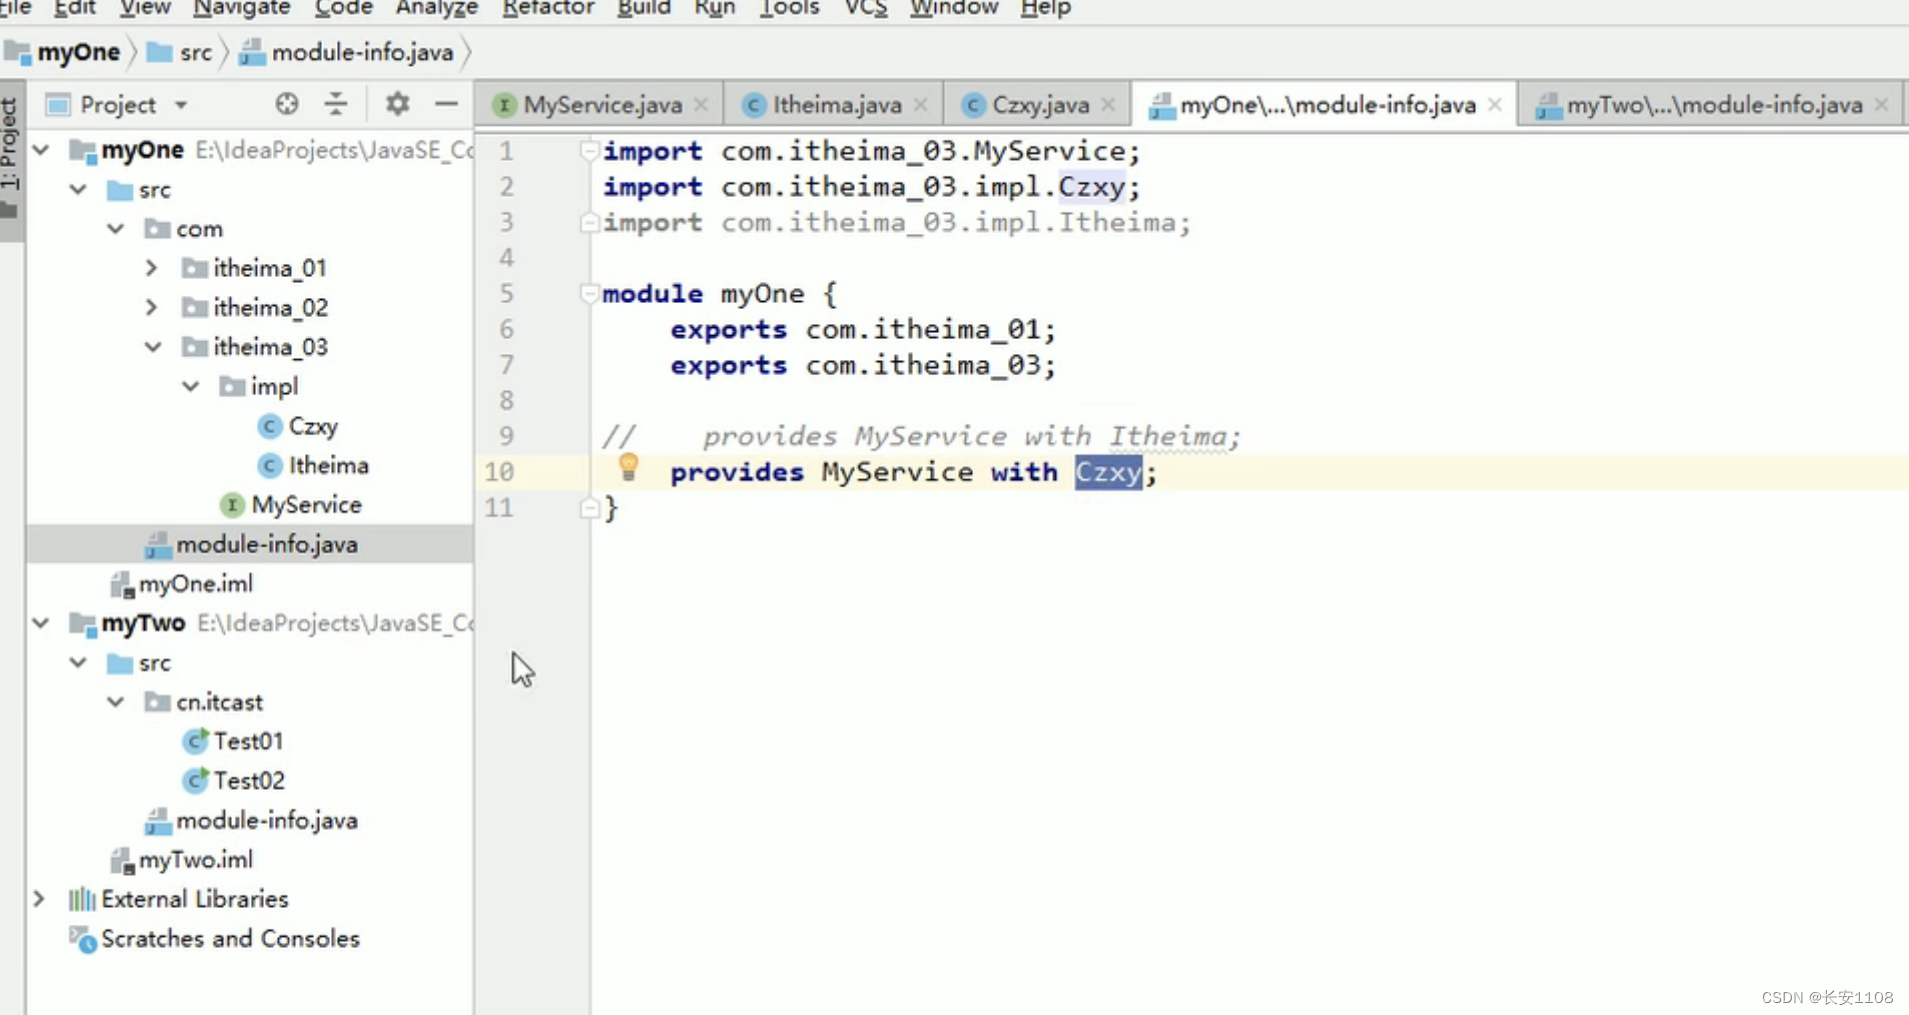Image resolution: width=1909 pixels, height=1015 pixels.
Task: Fold the import block at line 1
Action: click(x=589, y=151)
